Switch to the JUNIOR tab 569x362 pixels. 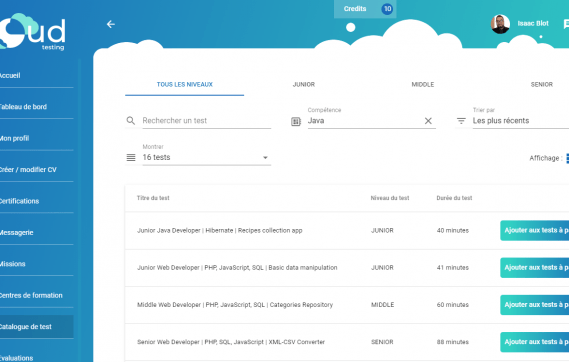tap(304, 85)
